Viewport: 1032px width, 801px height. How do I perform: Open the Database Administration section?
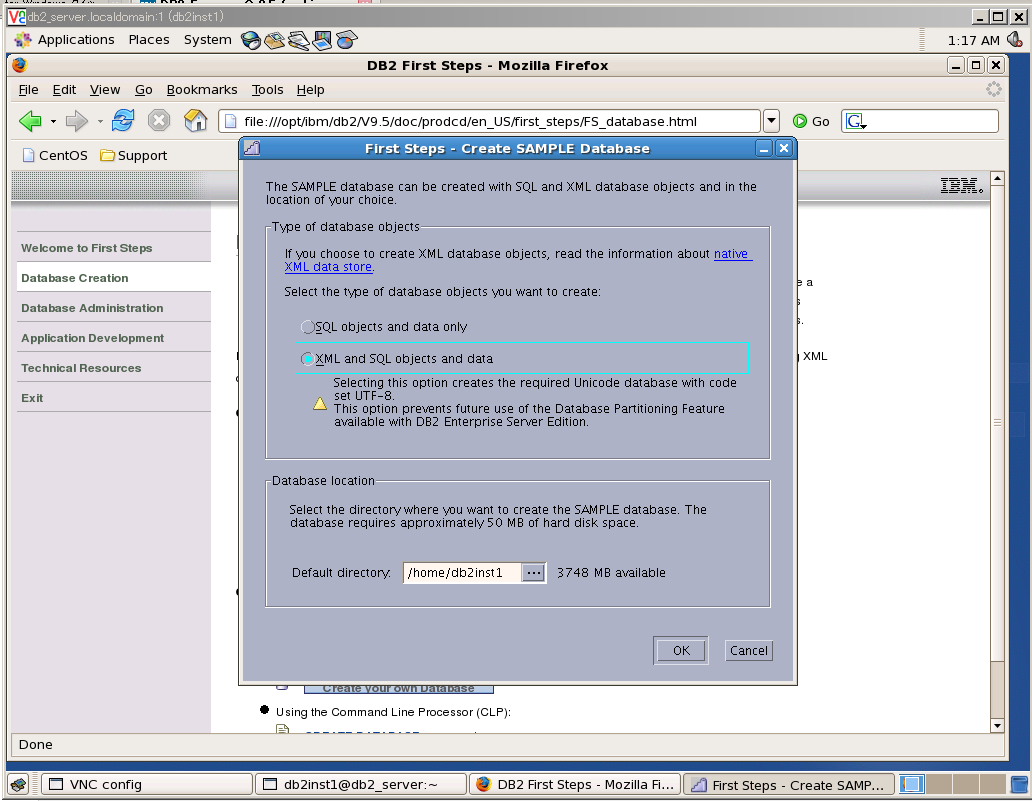(x=92, y=308)
